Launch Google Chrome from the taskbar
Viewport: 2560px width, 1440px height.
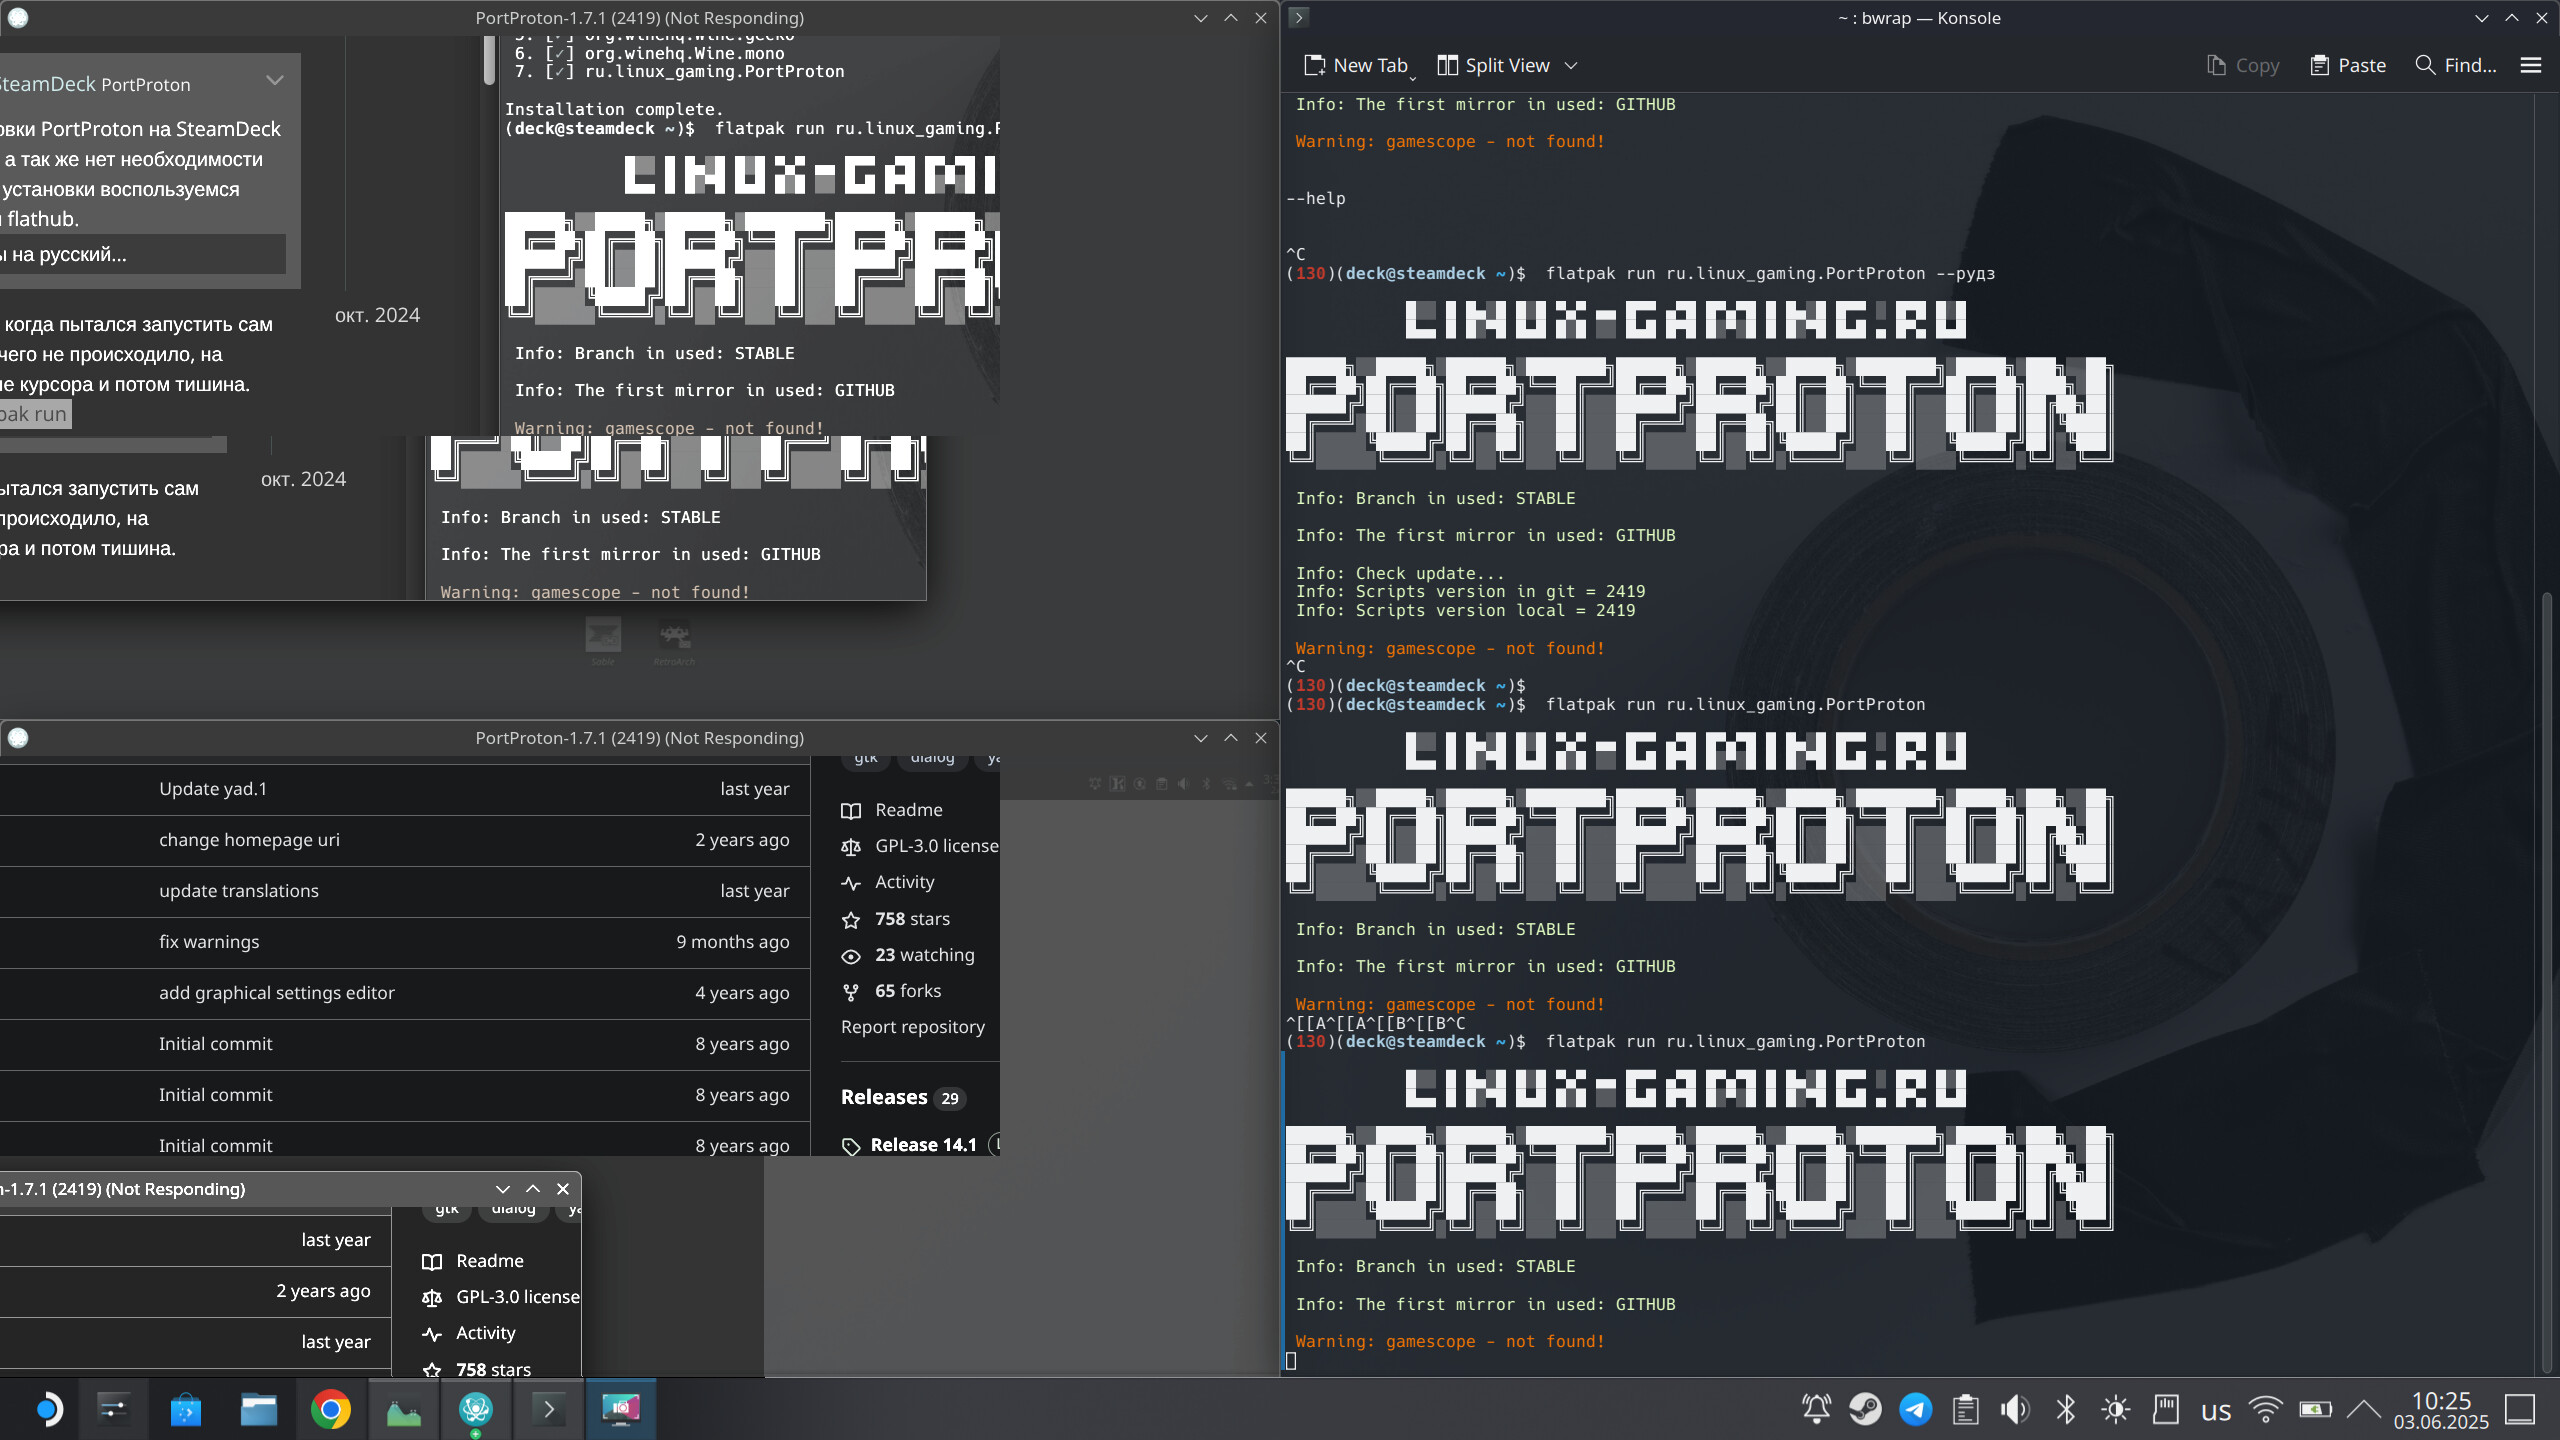(x=331, y=1409)
